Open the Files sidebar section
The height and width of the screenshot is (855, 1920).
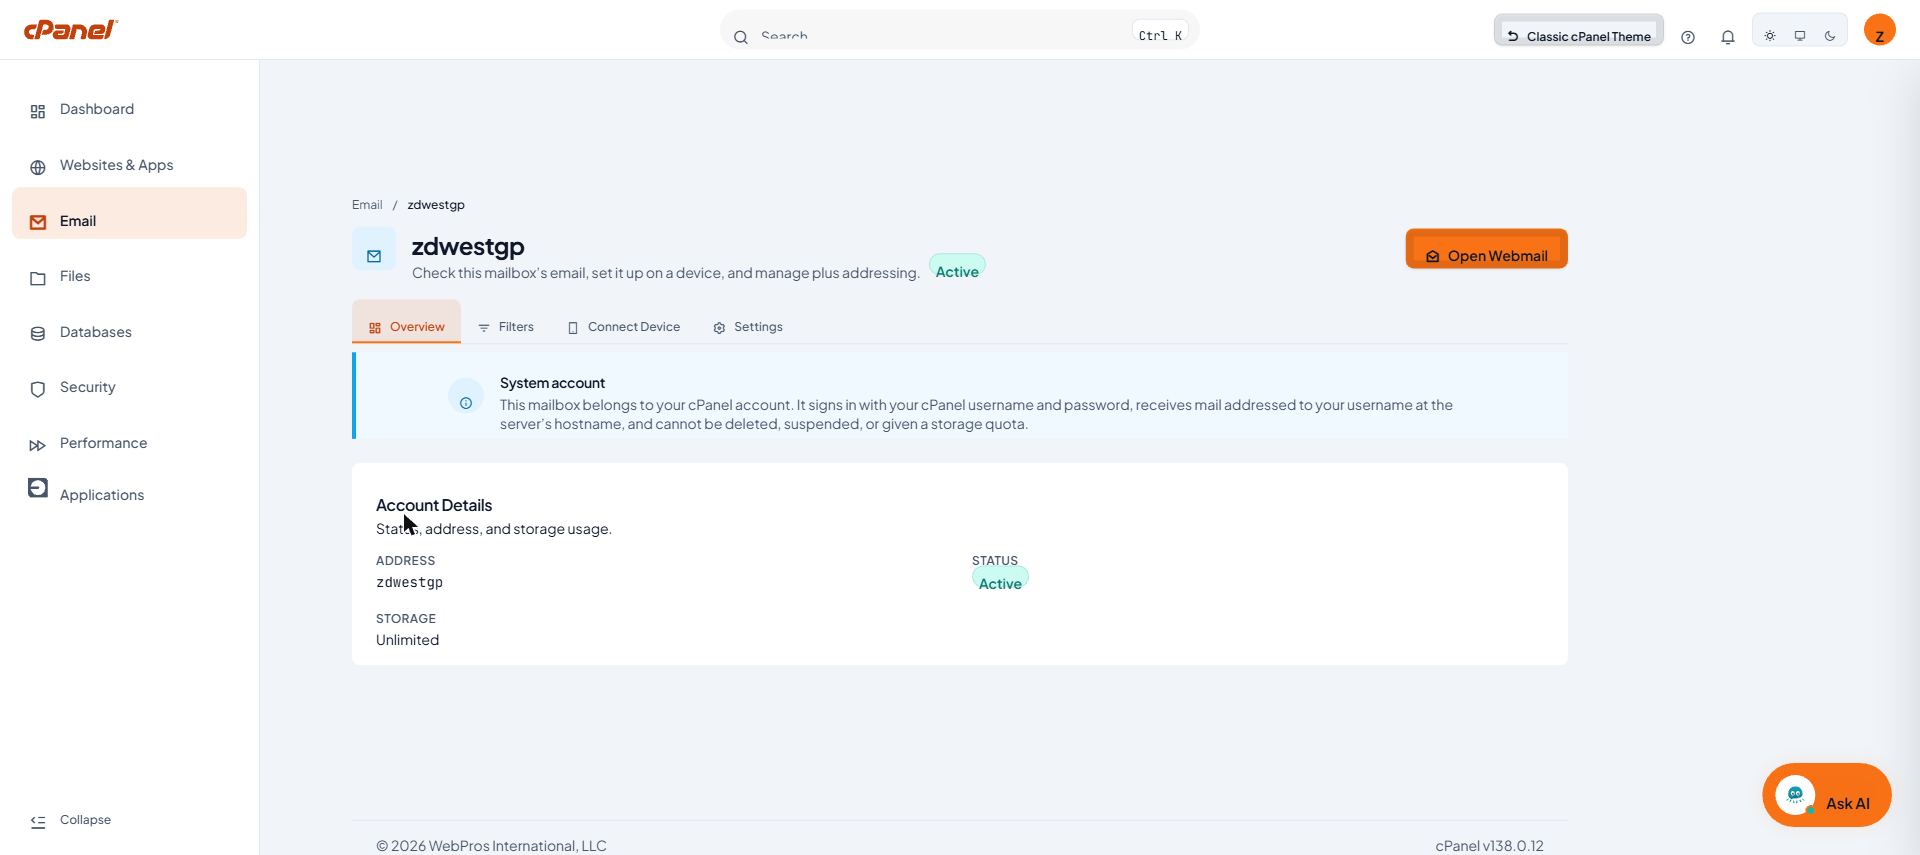pos(129,277)
